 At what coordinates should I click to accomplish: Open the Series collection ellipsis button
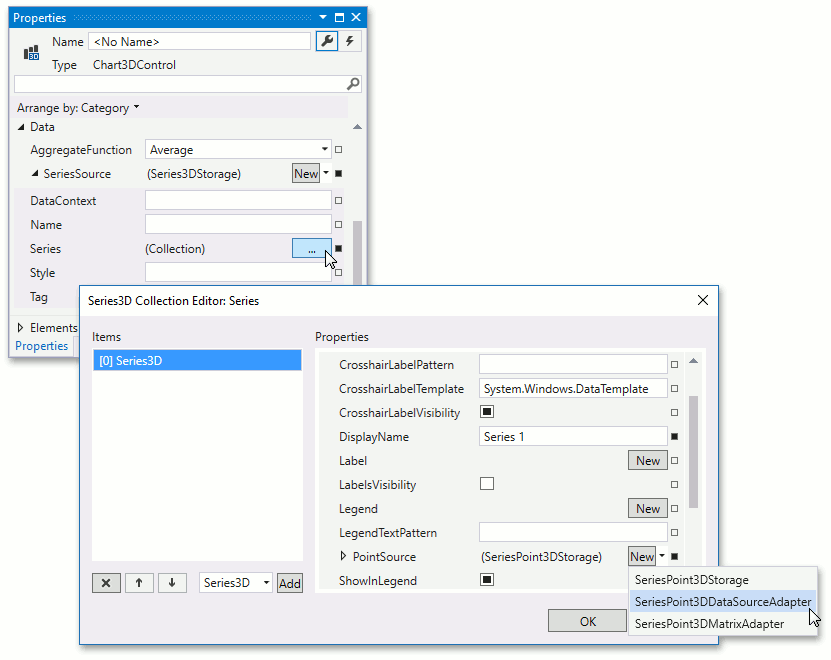[312, 248]
